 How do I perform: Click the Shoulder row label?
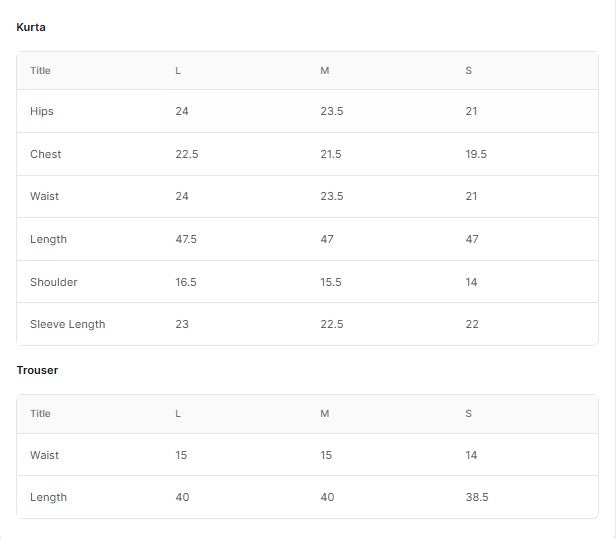coord(53,282)
